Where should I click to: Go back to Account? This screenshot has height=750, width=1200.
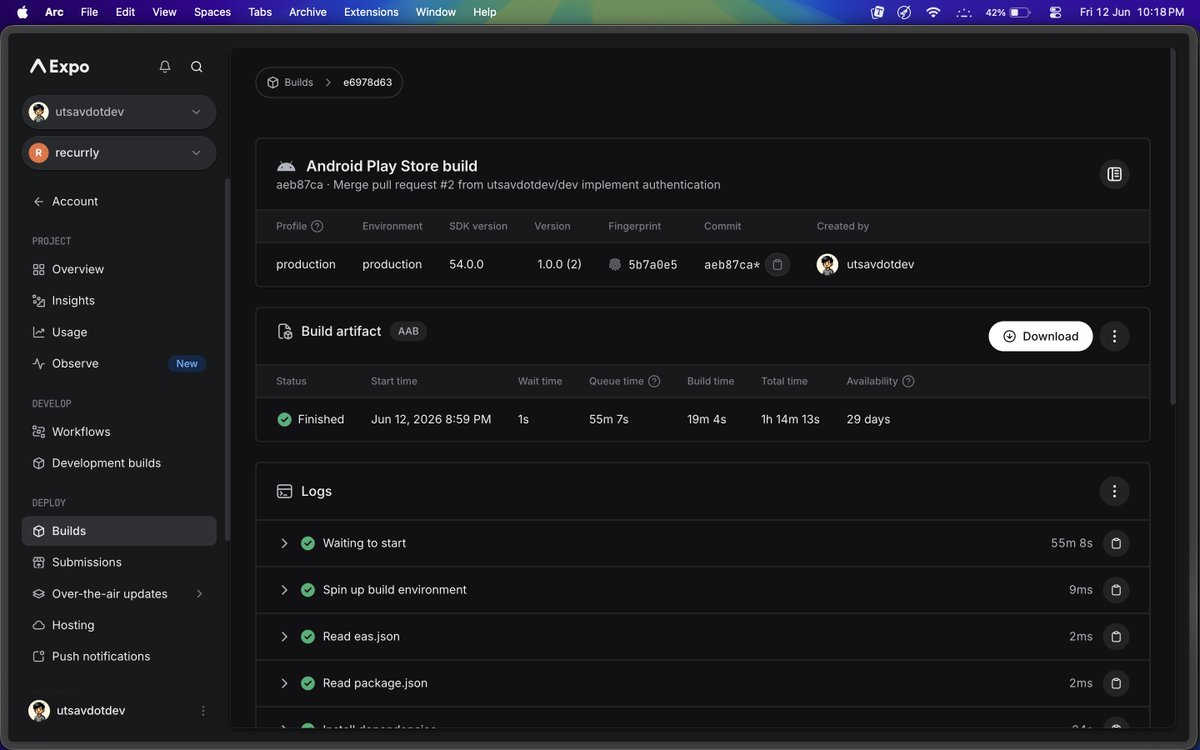66,201
